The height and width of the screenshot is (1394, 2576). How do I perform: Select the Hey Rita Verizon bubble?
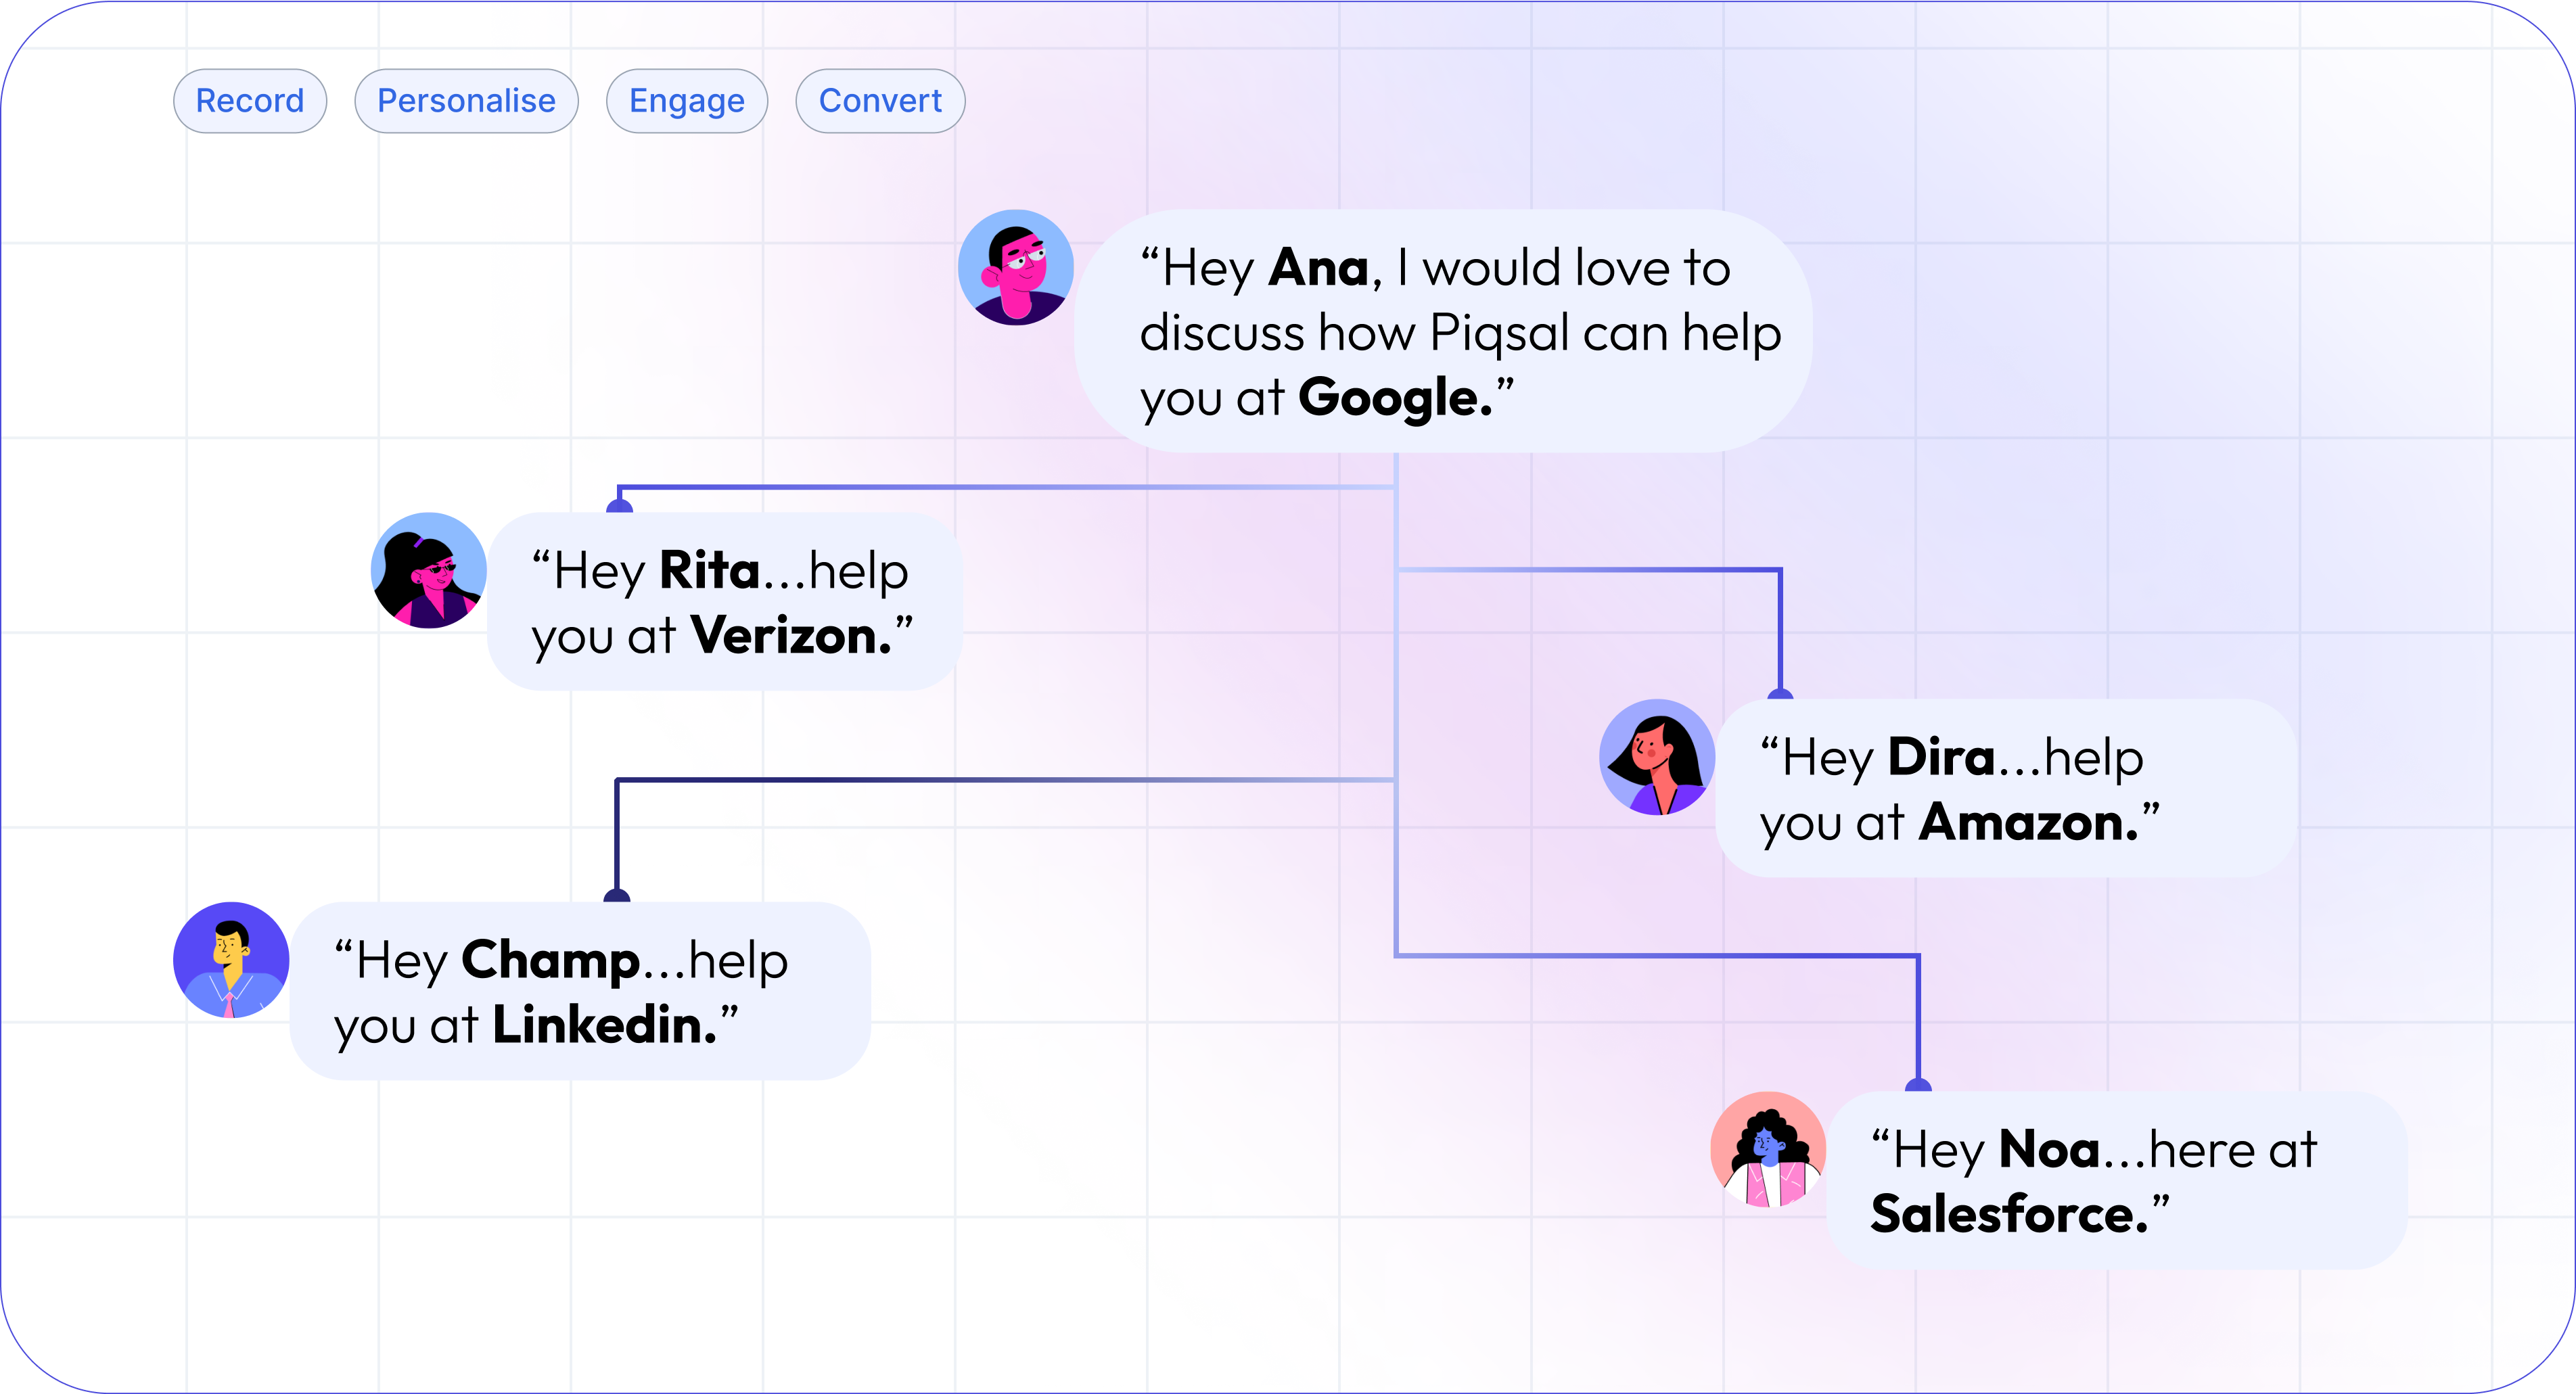[724, 602]
